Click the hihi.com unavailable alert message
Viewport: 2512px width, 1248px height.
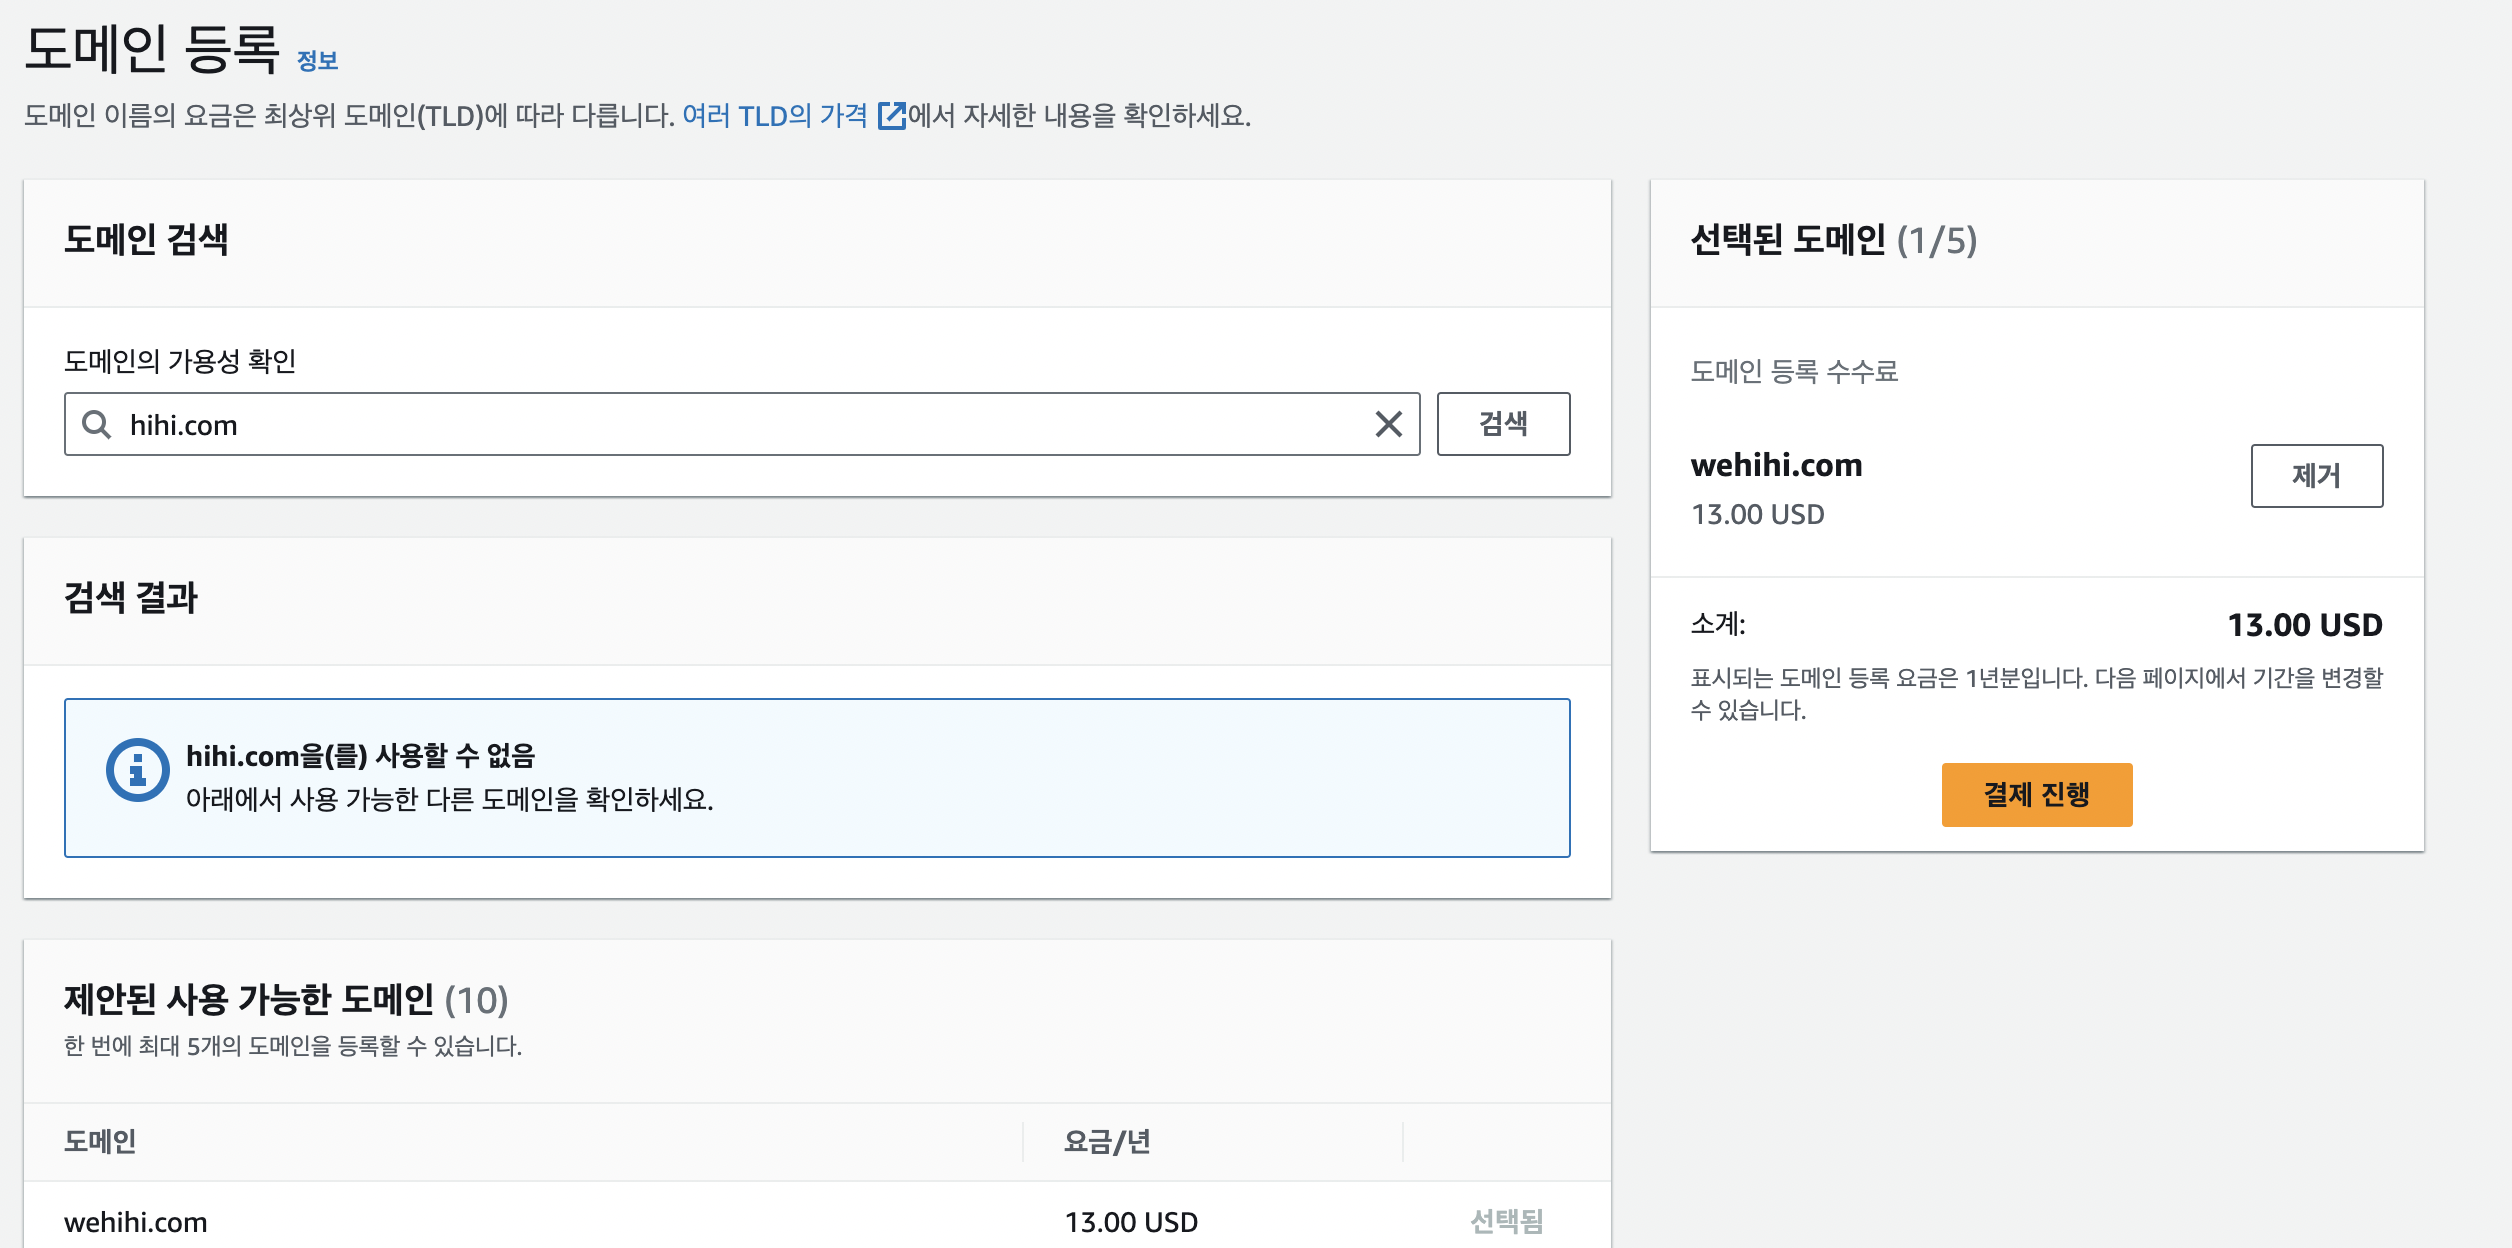(360, 755)
